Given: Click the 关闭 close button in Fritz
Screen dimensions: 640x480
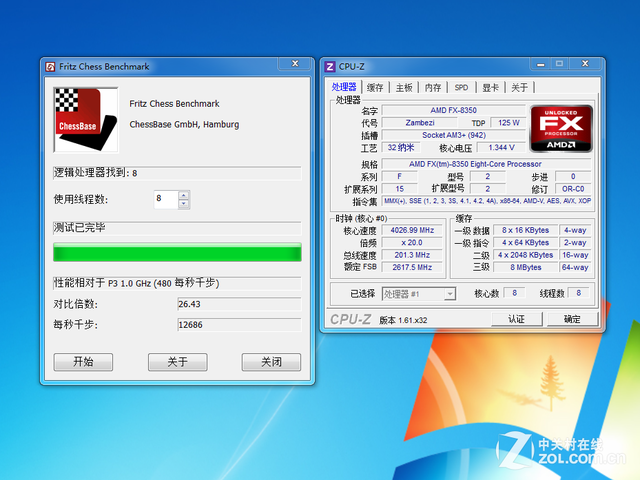Looking at the screenshot, I should (x=271, y=362).
